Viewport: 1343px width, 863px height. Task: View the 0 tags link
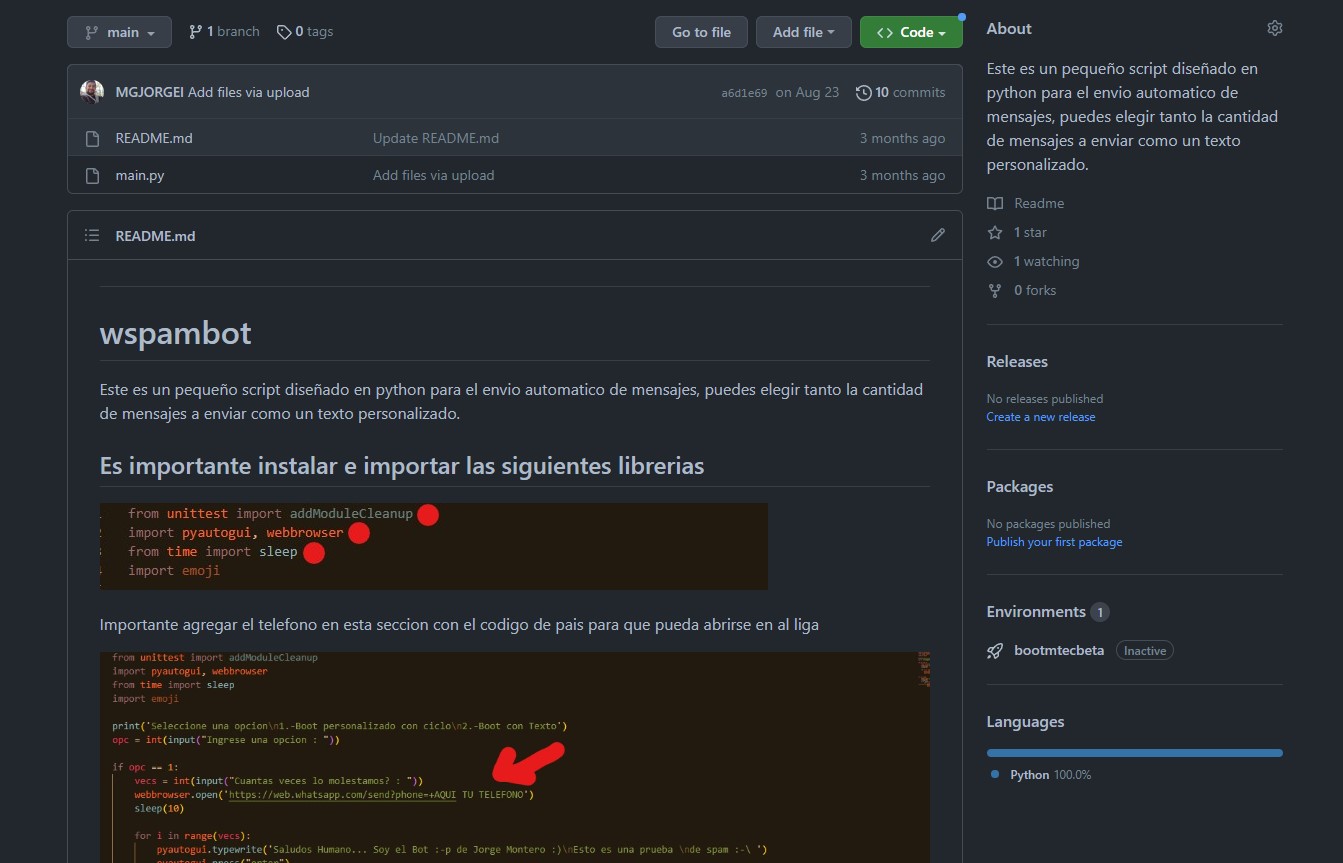(x=305, y=32)
